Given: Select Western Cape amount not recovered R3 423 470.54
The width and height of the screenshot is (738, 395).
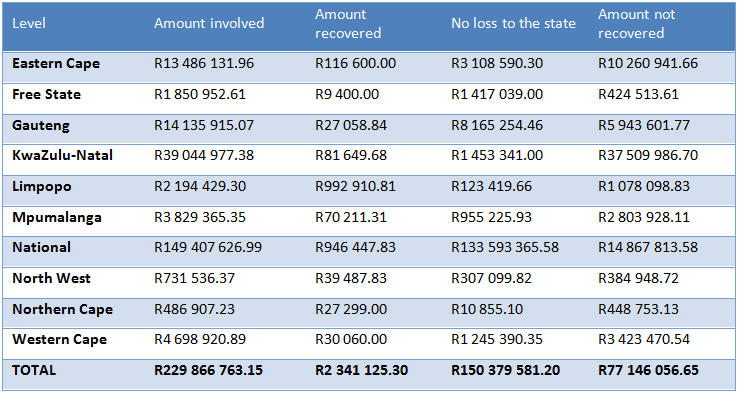Looking at the screenshot, I should tap(644, 339).
